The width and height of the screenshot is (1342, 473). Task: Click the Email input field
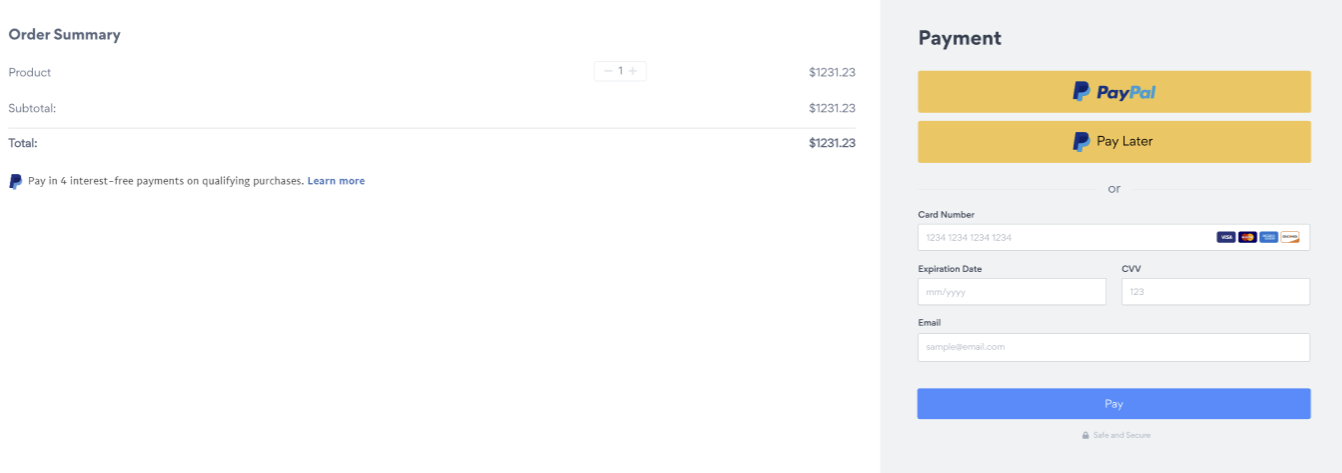1114,347
